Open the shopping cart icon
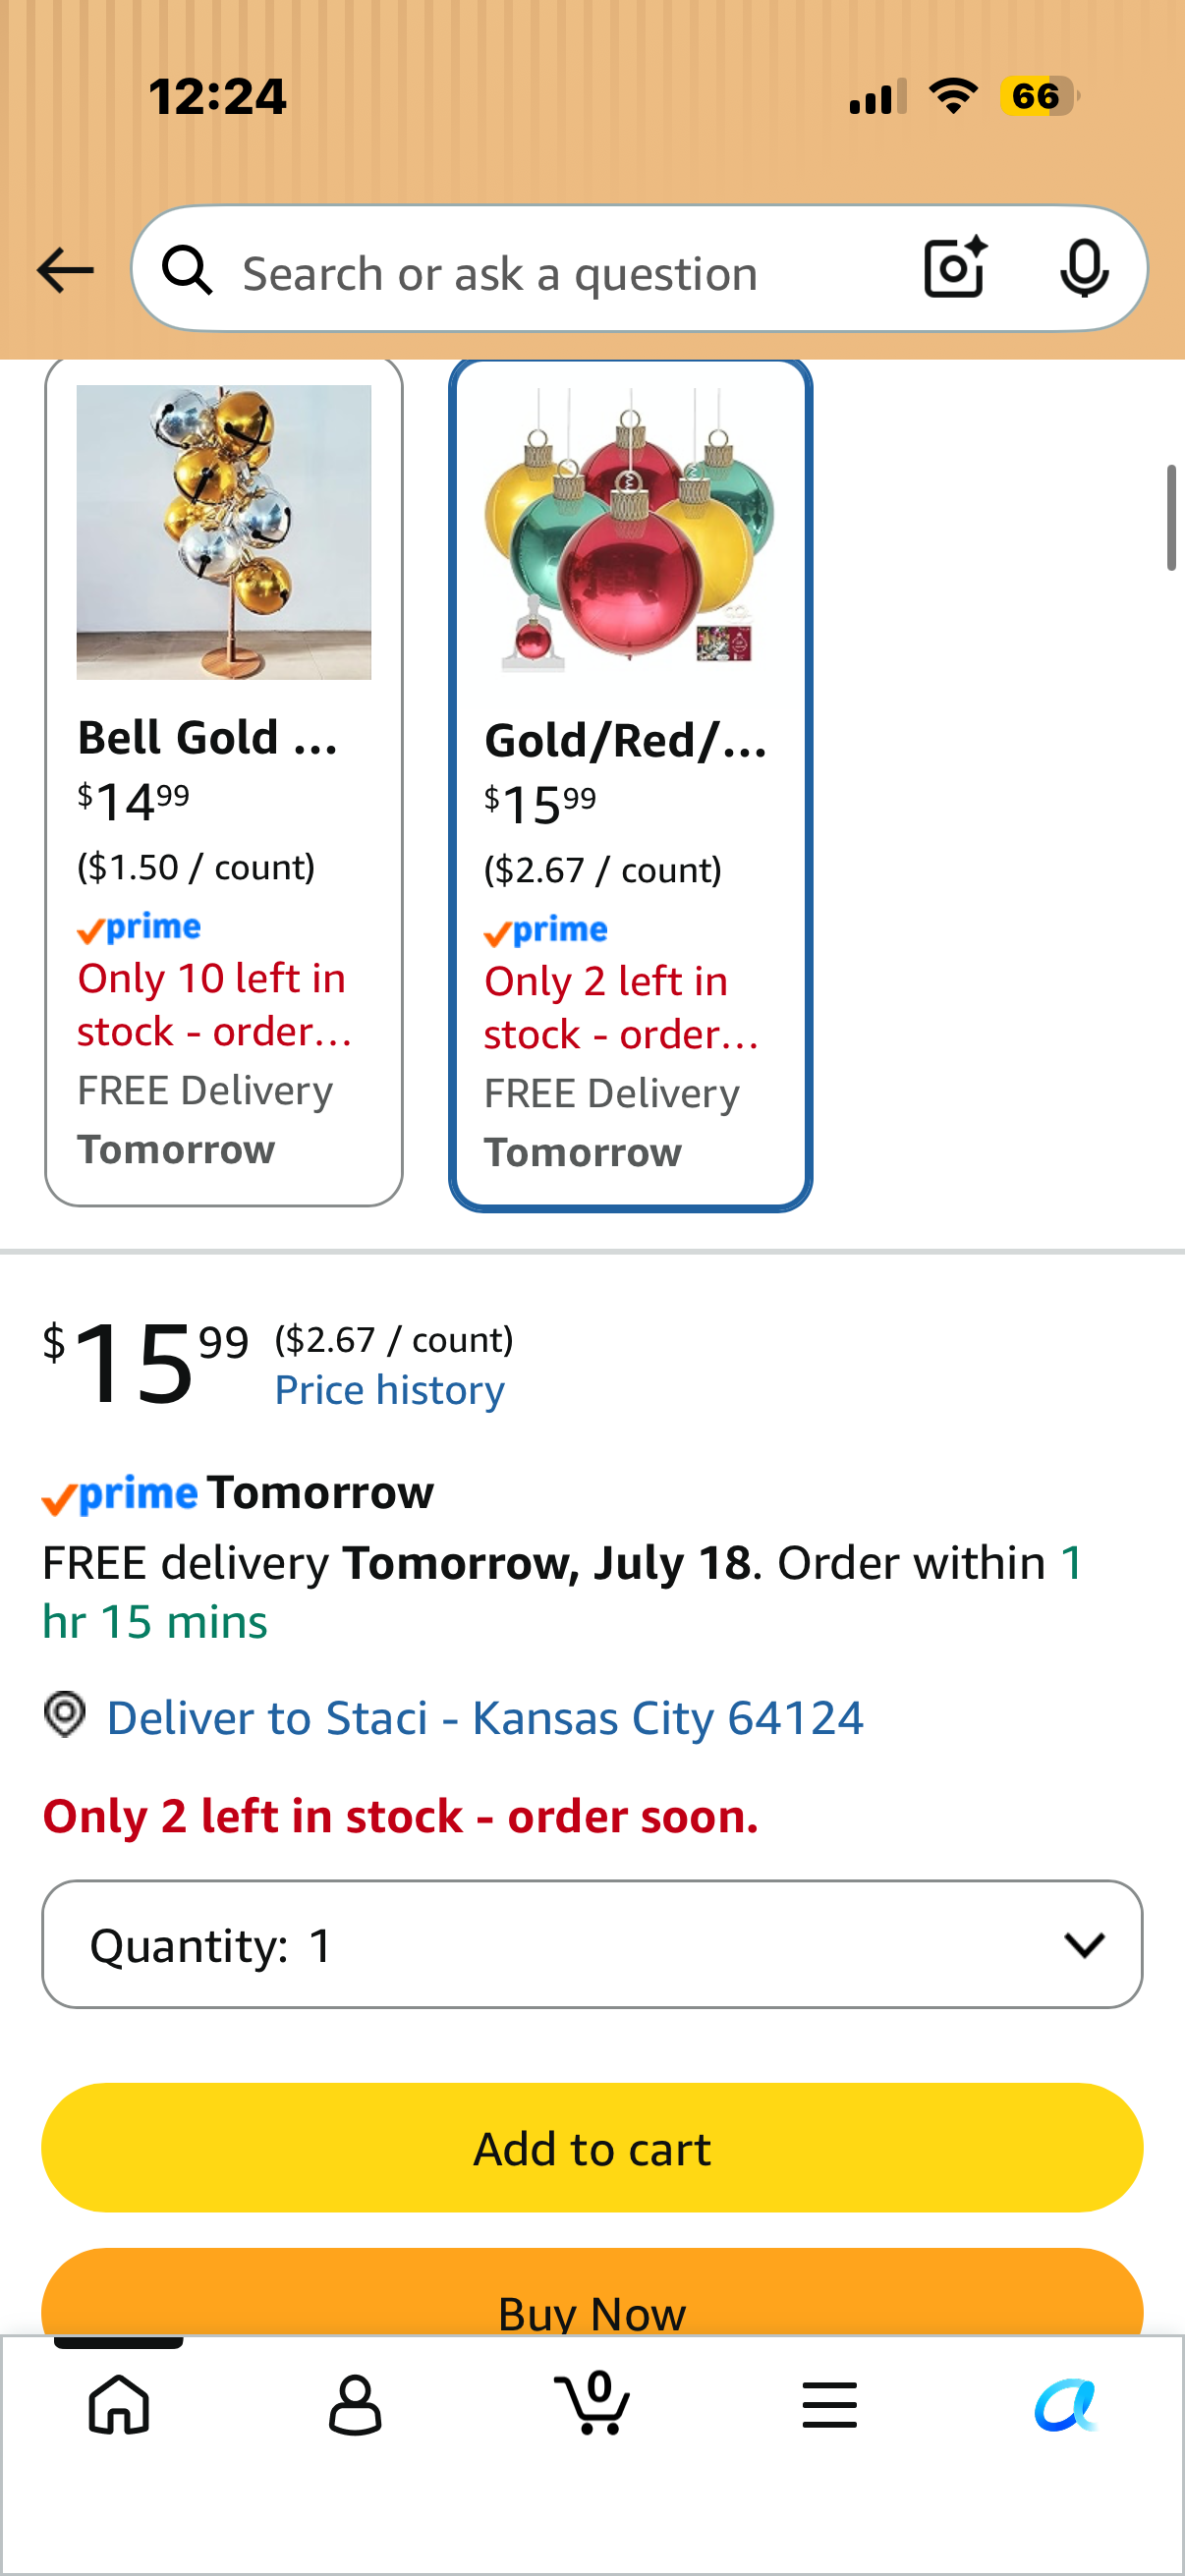The width and height of the screenshot is (1185, 2576). pyautogui.click(x=592, y=2402)
